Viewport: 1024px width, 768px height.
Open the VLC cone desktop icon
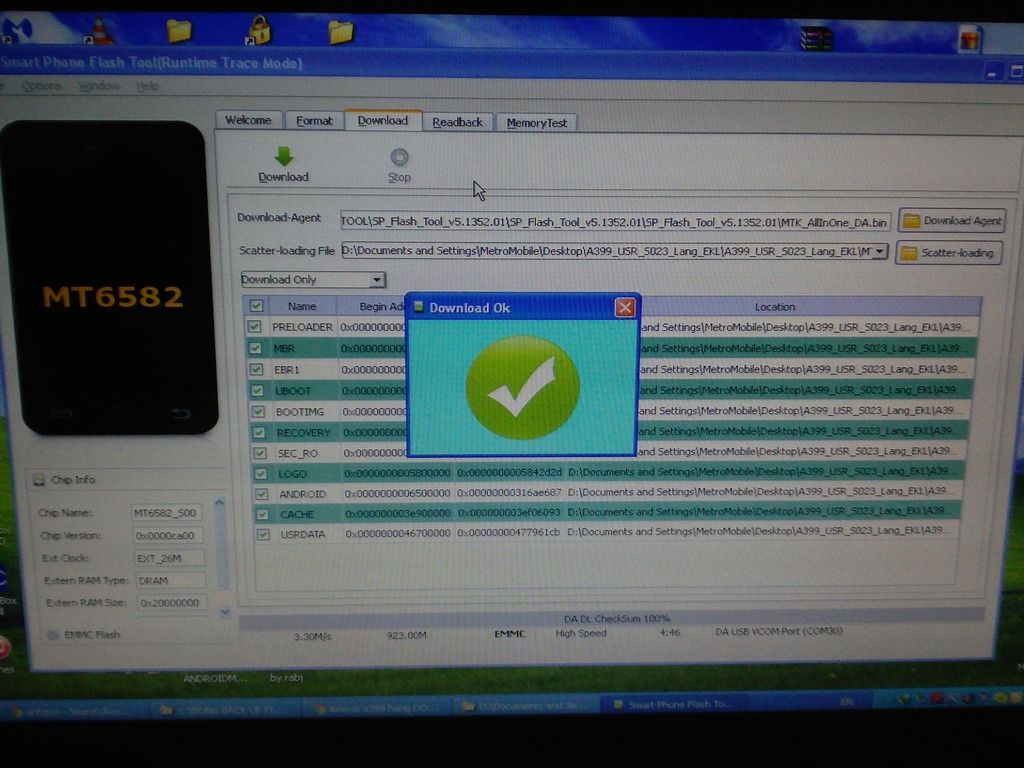click(x=101, y=32)
